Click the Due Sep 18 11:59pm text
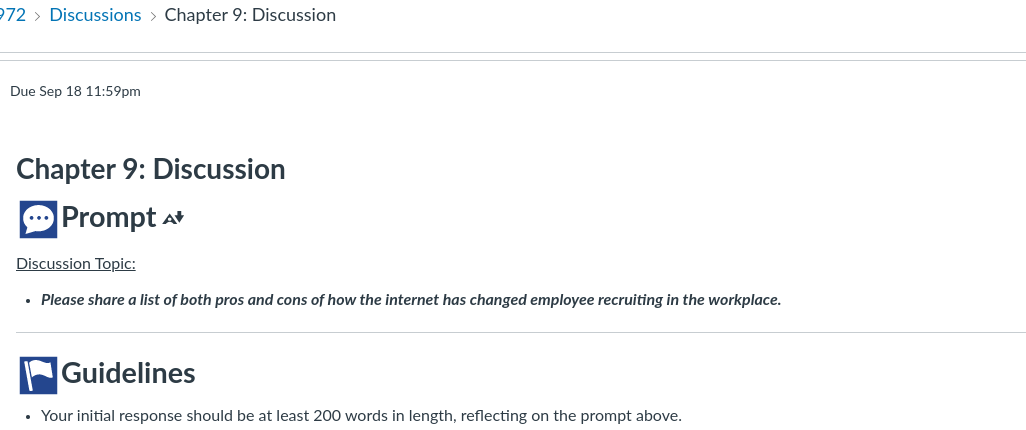1026x430 pixels. (75, 91)
